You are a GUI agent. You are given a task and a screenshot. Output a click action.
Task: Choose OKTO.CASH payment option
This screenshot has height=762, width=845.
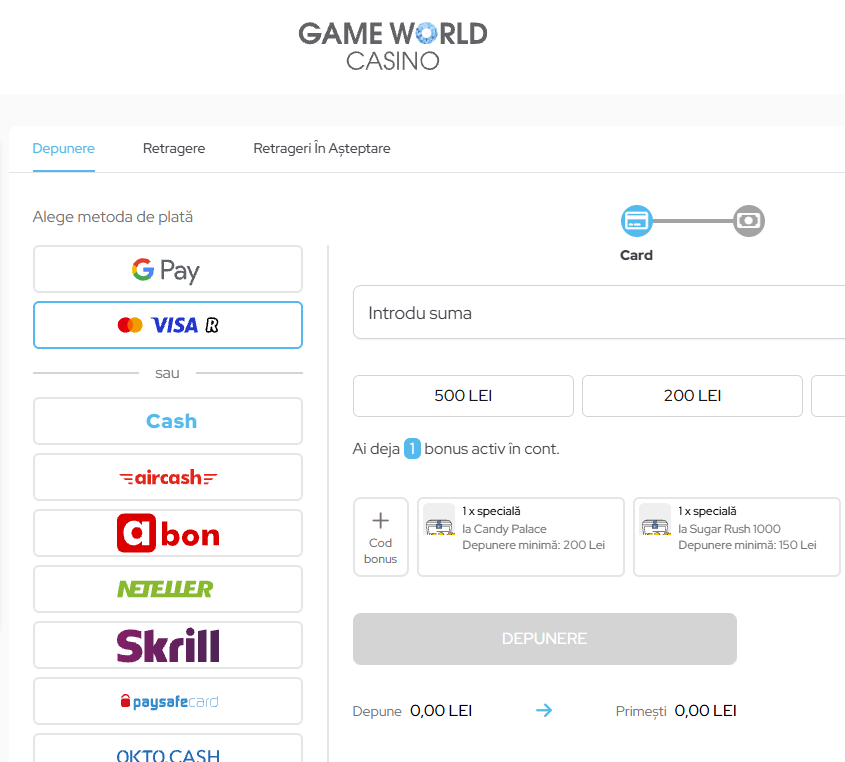tap(168, 749)
